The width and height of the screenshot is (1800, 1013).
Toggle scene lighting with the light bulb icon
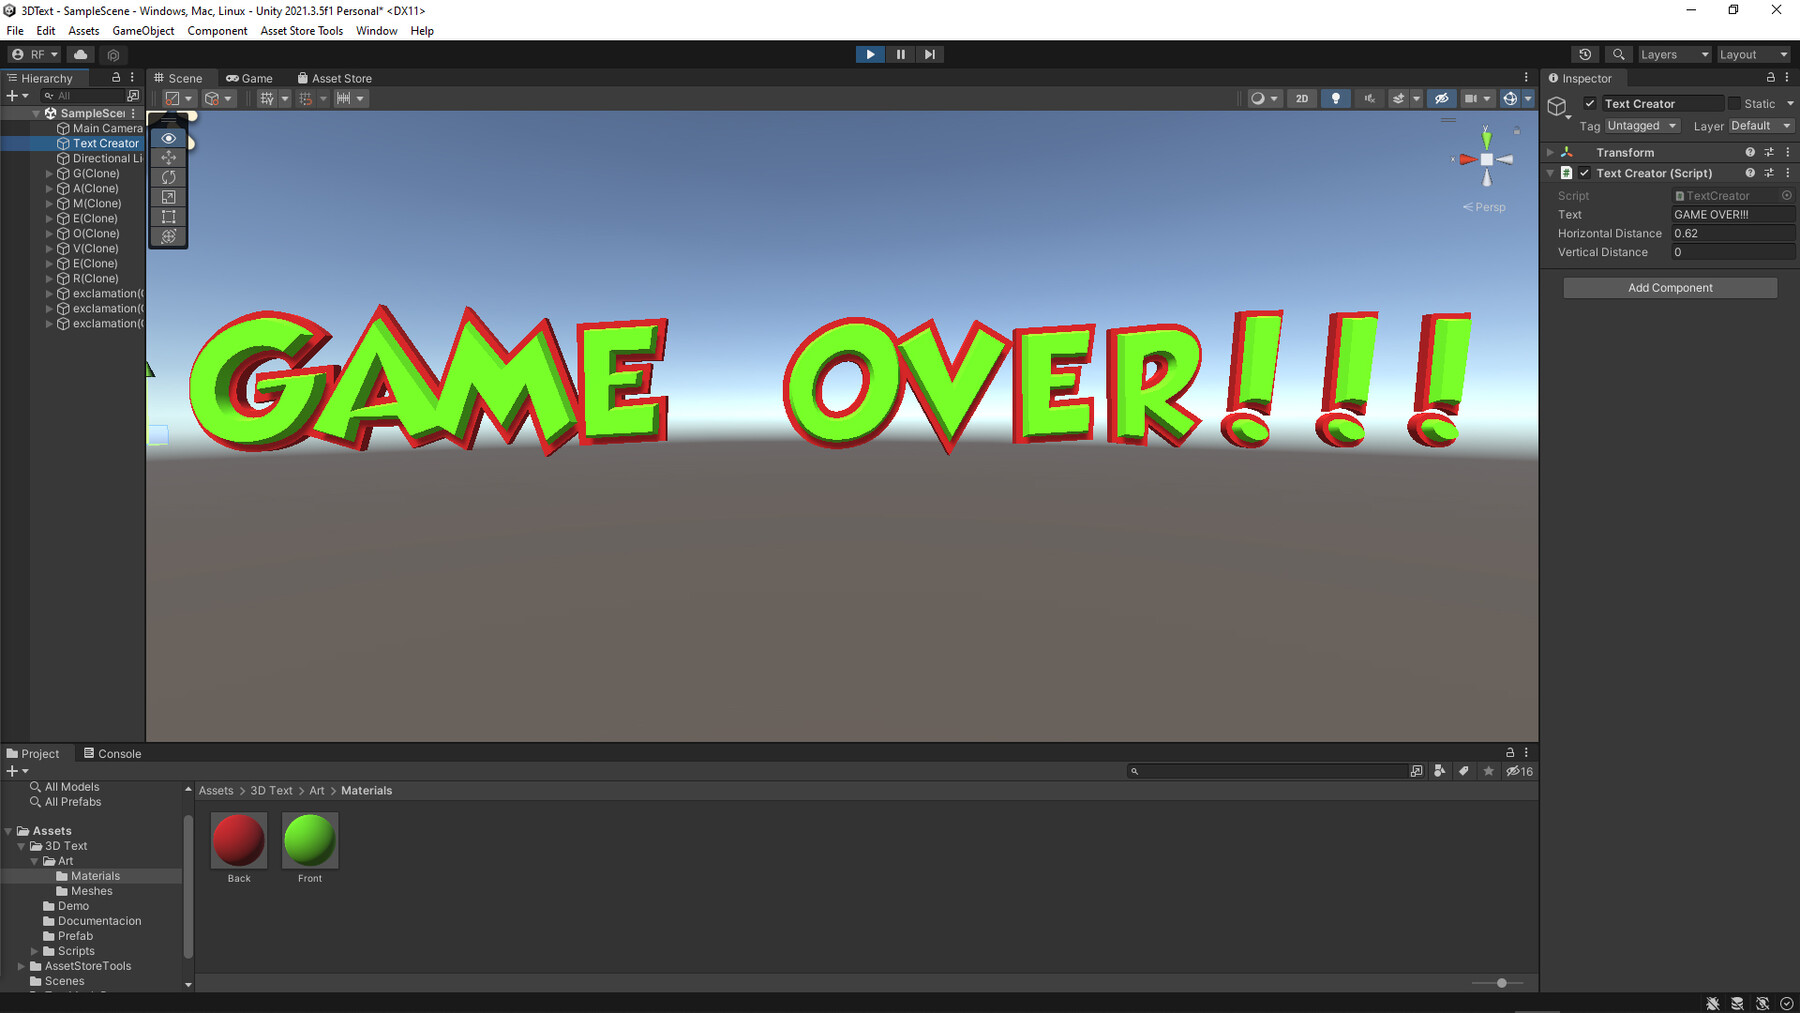(1336, 98)
